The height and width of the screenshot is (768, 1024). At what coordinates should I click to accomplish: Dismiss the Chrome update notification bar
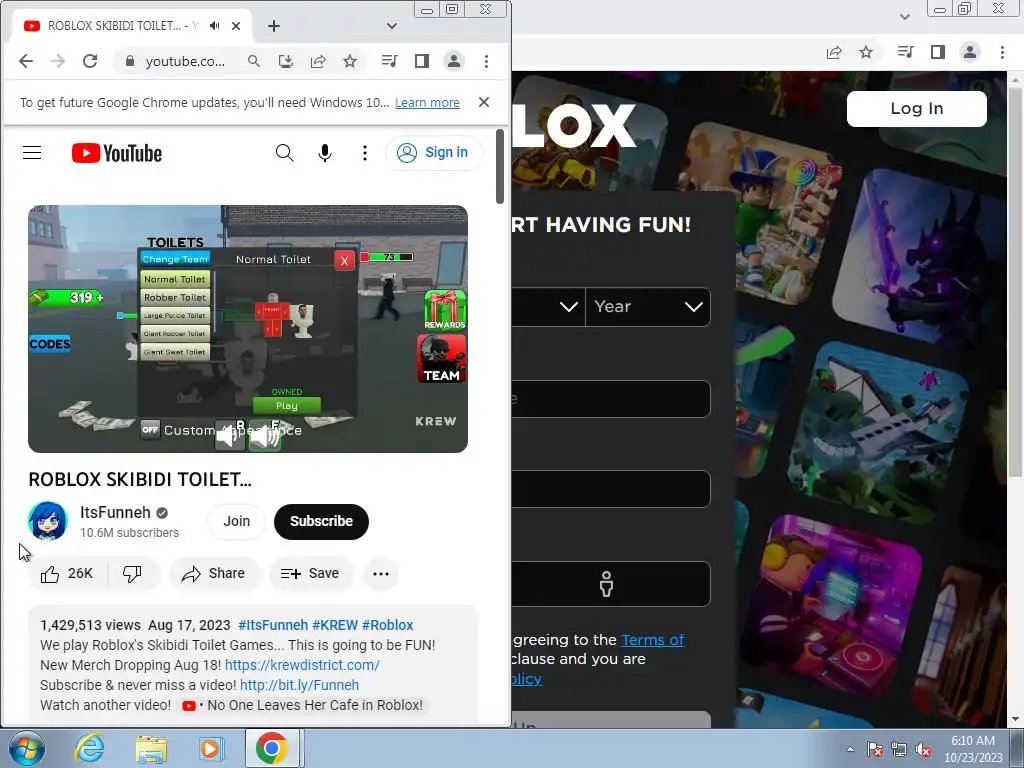(484, 102)
